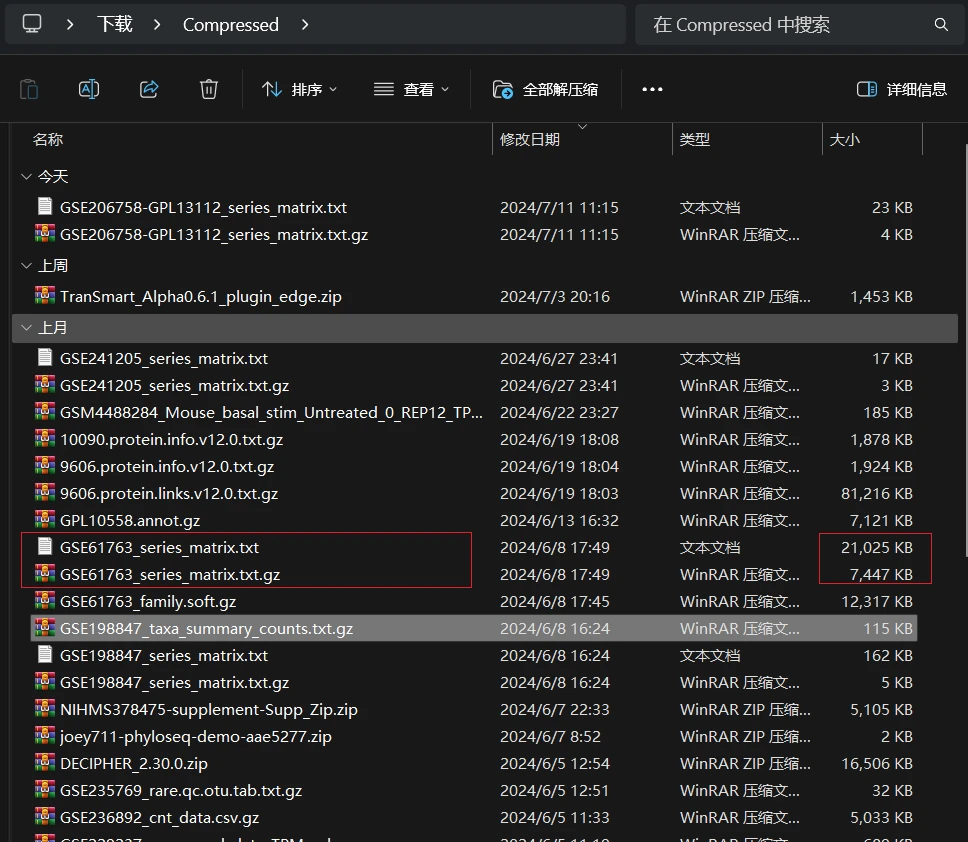Click the paste clipboard icon in toolbar
Screen dimensions: 968x842
[29, 90]
